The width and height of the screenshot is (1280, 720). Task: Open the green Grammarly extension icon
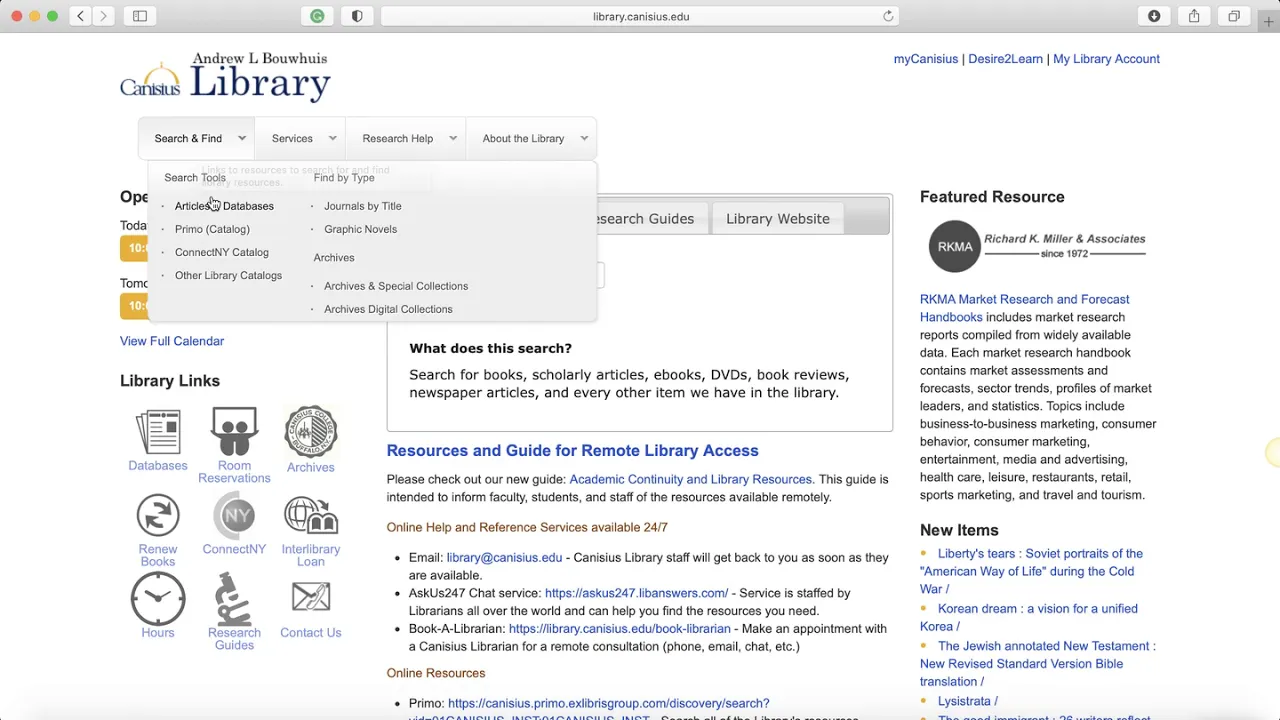317,16
